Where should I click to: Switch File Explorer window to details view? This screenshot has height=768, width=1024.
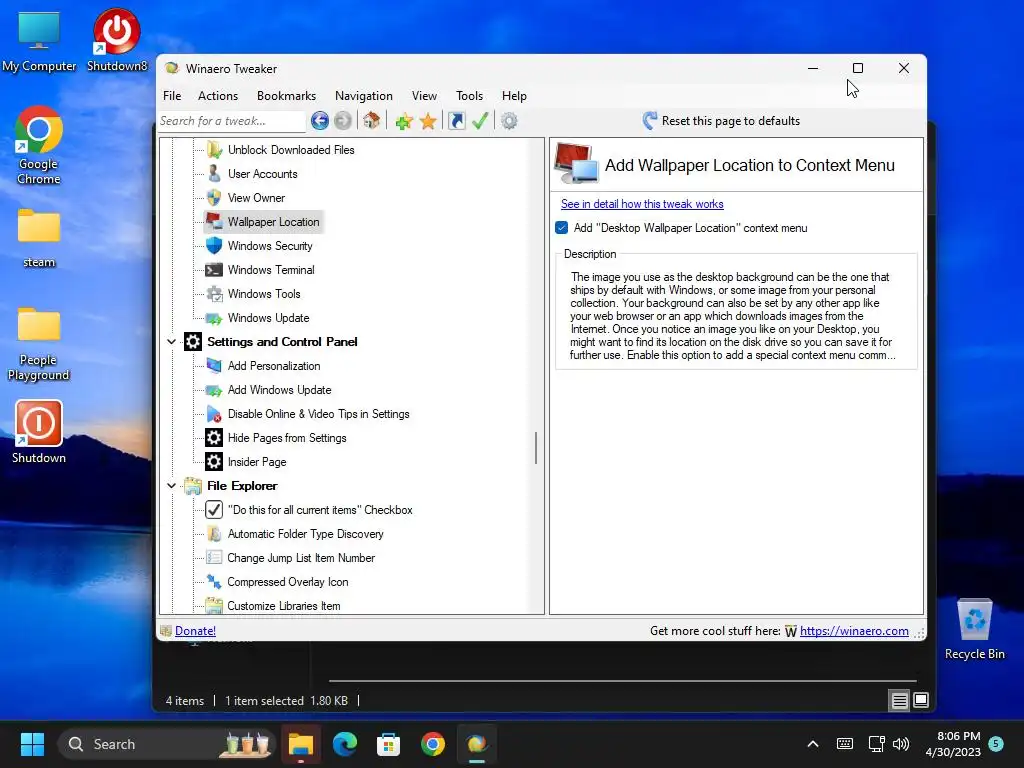pyautogui.click(x=899, y=701)
